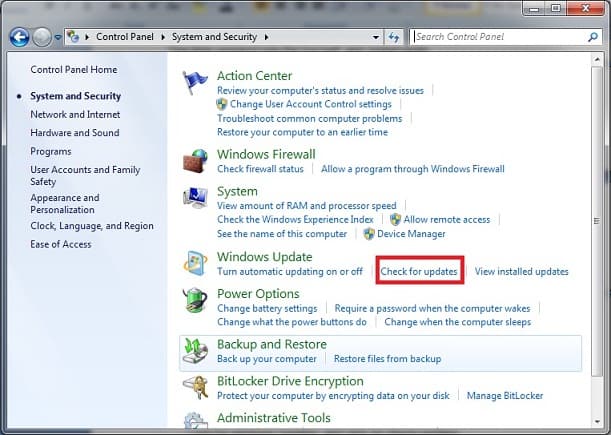Click the Control Panel icon in address bar

(73, 37)
